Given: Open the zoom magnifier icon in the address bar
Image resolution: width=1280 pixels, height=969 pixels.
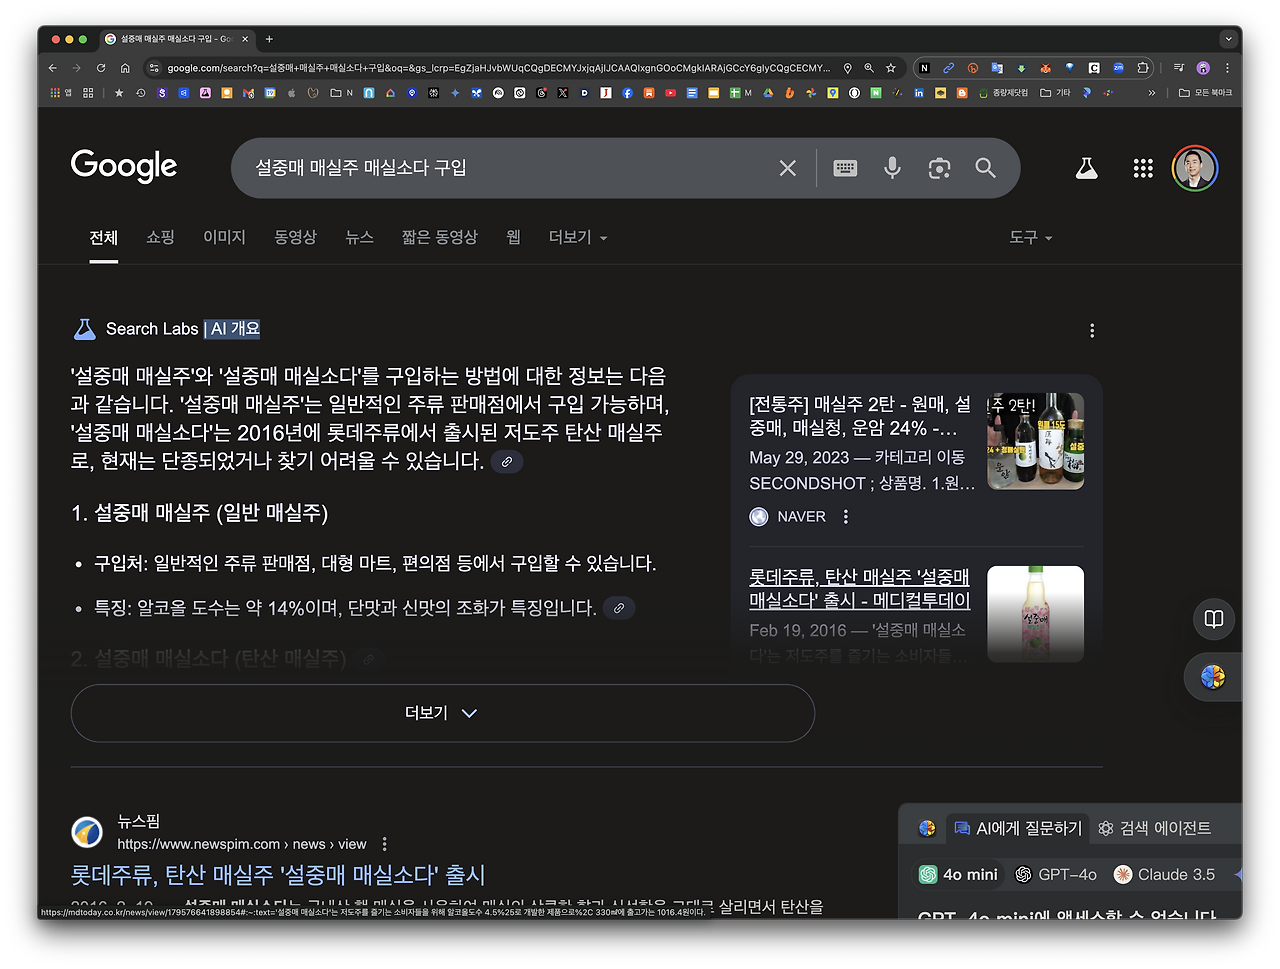Looking at the screenshot, I should click(869, 68).
